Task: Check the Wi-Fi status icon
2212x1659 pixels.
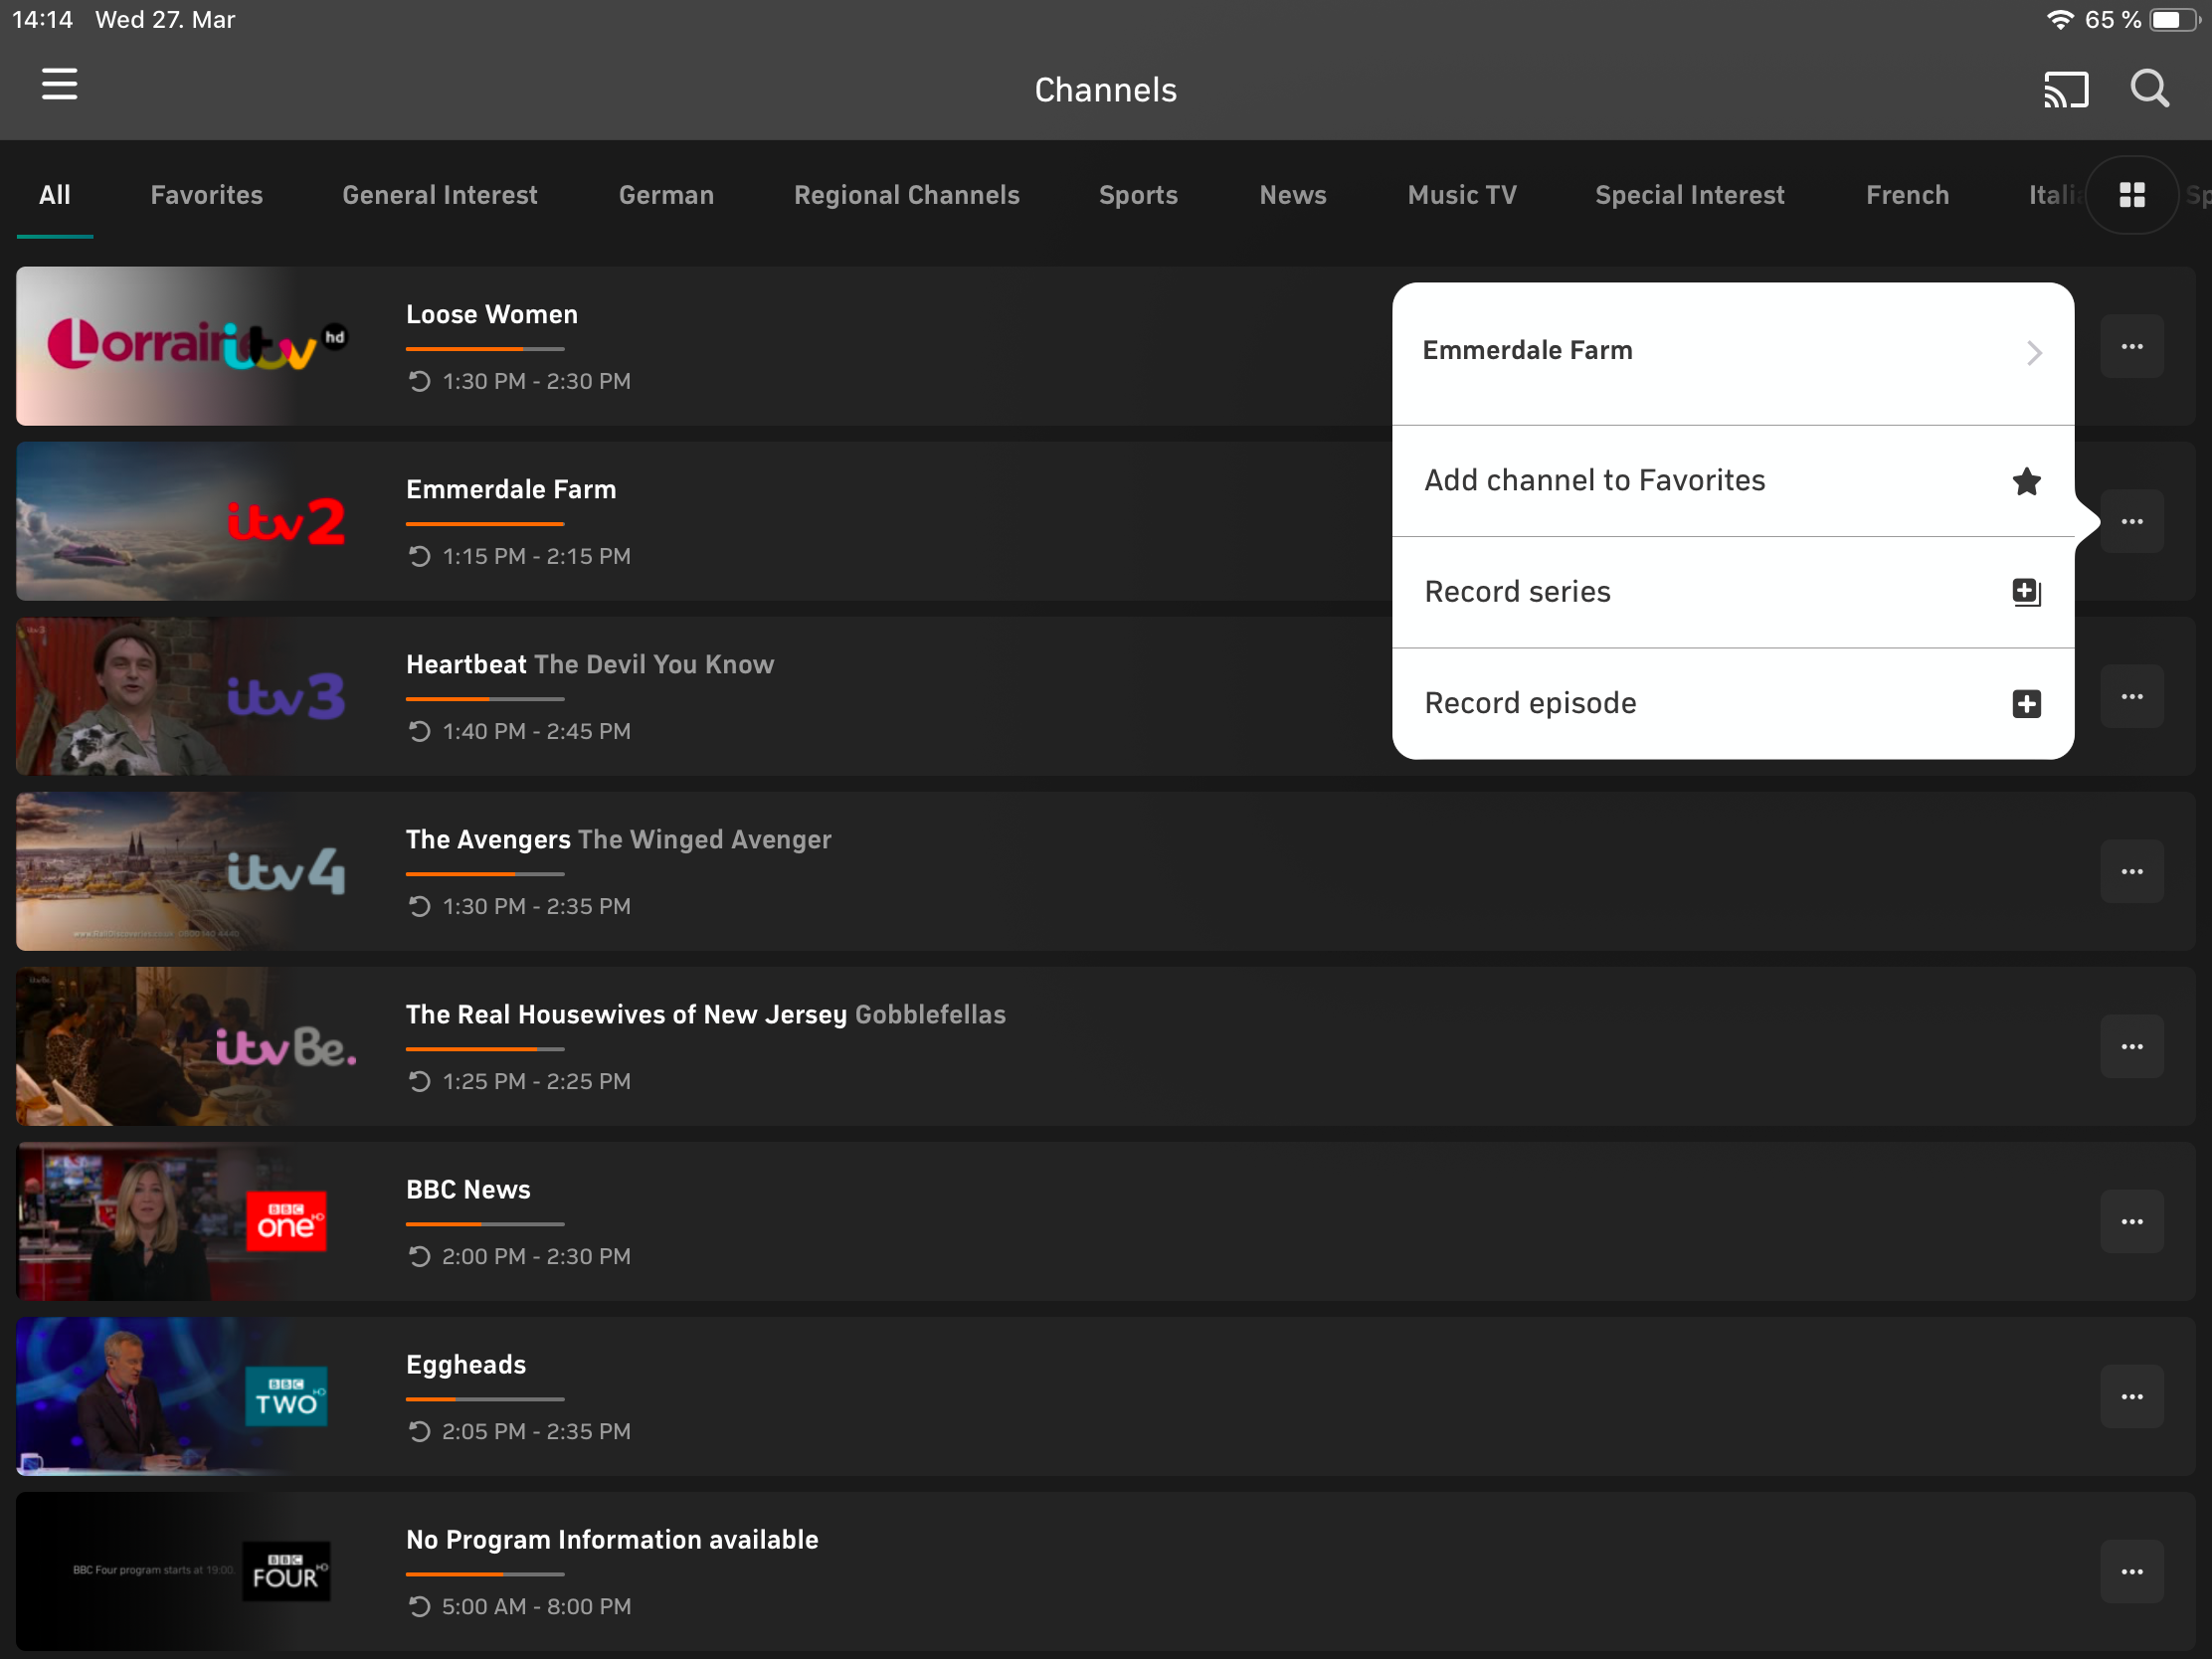Action: pos(2060,20)
